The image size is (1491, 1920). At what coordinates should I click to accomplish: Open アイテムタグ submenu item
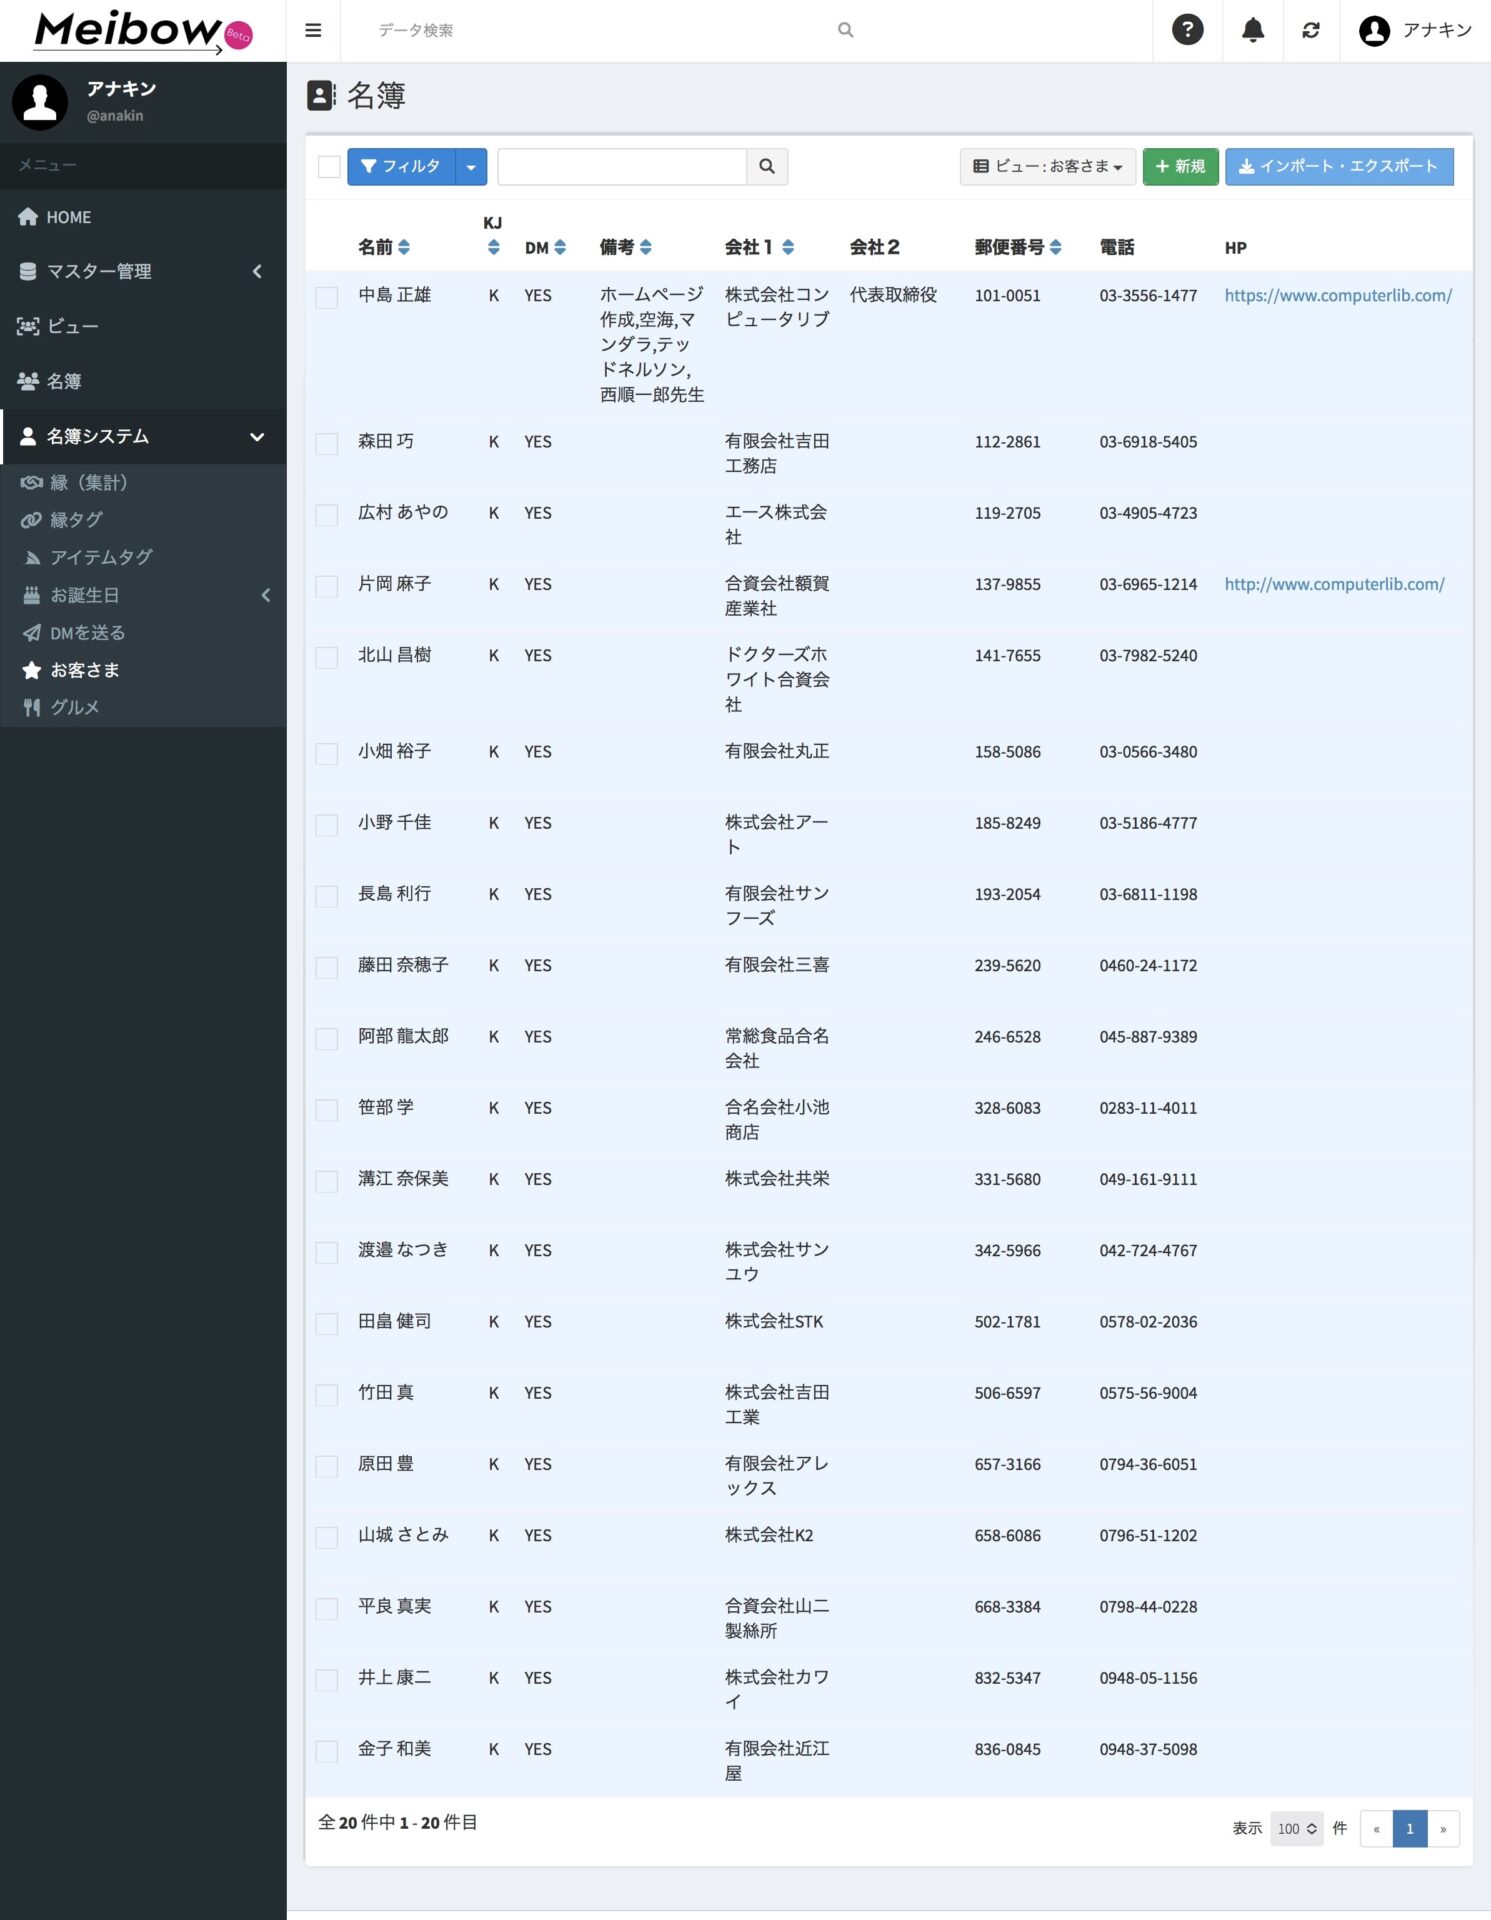tap(143, 557)
